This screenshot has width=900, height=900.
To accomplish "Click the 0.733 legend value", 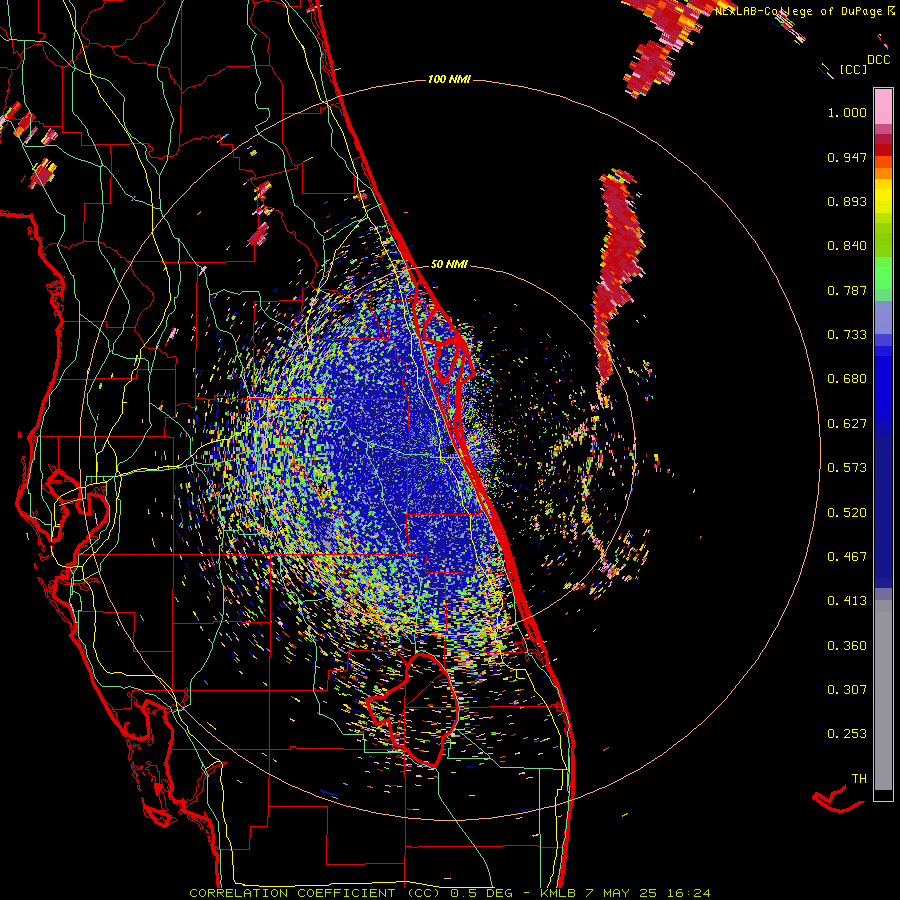I will coord(847,335).
